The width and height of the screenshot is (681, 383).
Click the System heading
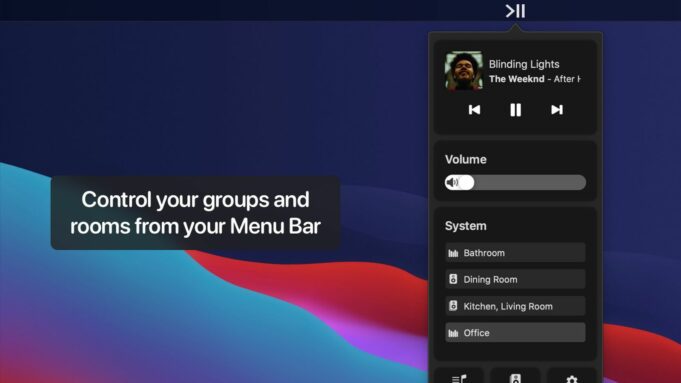pyautogui.click(x=466, y=226)
